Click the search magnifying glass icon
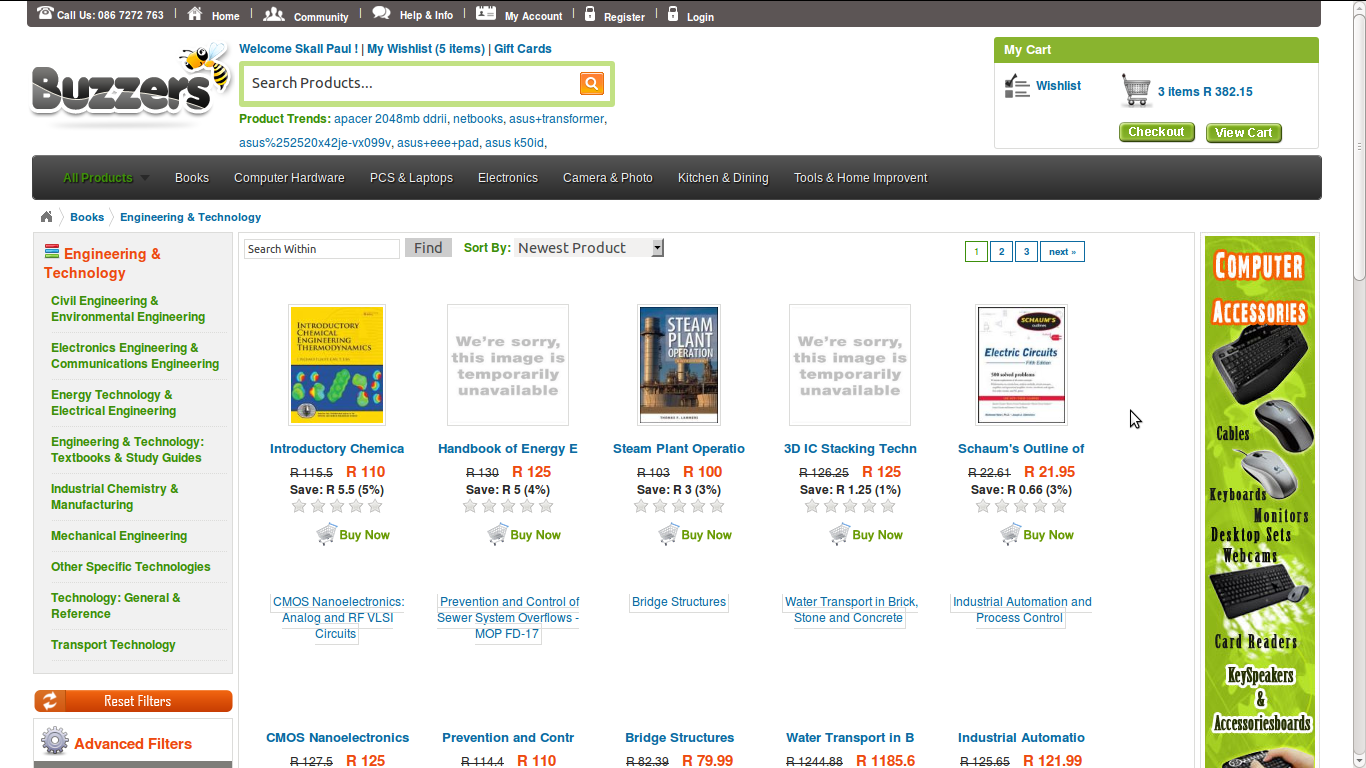 tap(591, 84)
